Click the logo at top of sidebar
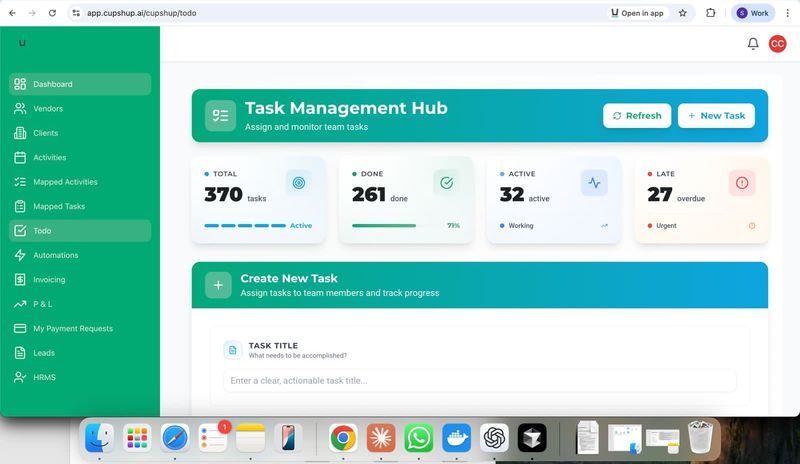Screen dimensions: 800x464 tap(22, 43)
